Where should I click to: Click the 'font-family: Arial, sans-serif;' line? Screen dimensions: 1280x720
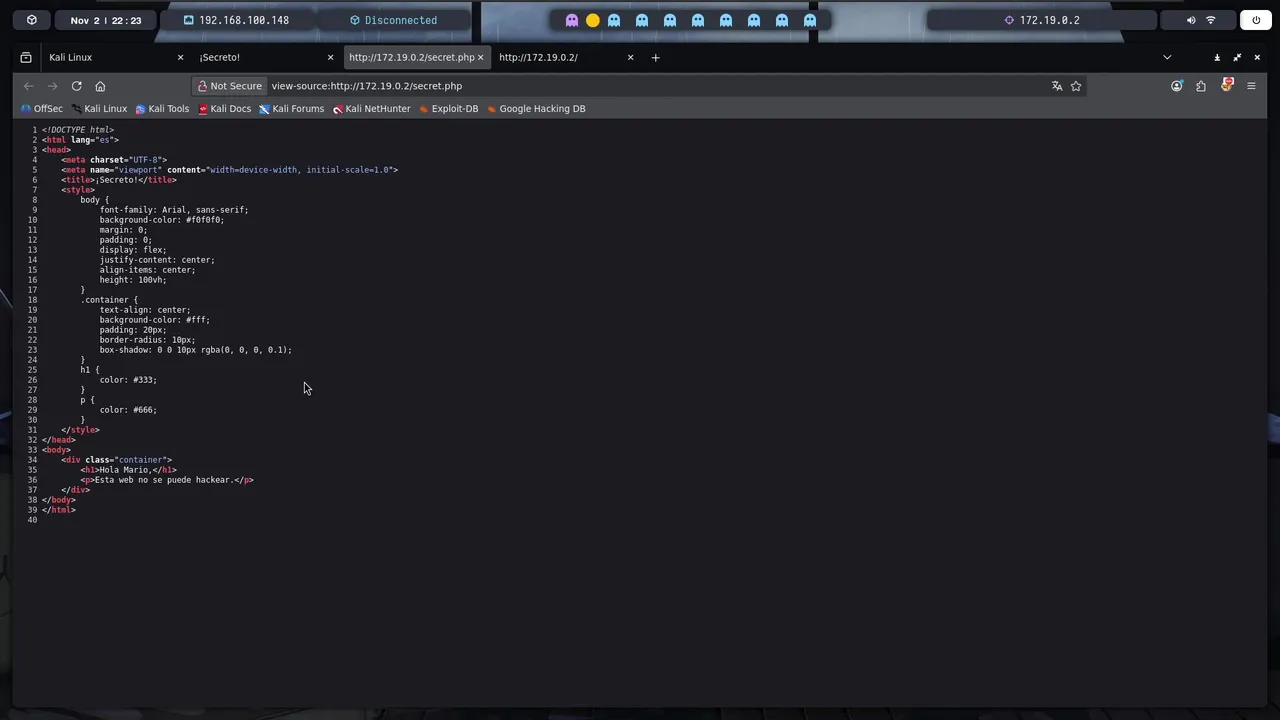click(x=174, y=210)
